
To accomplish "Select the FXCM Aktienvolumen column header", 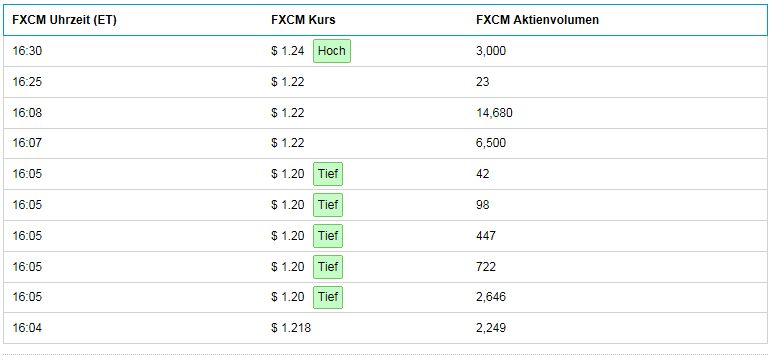I will click(x=537, y=20).
